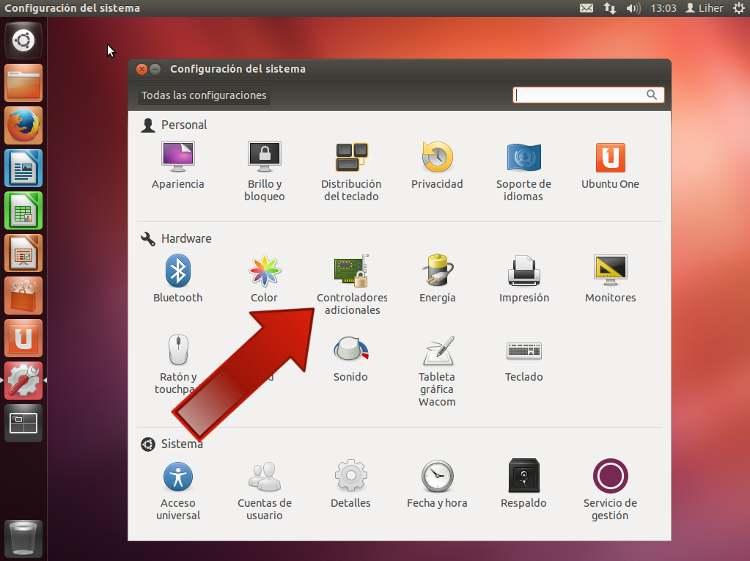The image size is (750, 561).
Task: Open Energía settings
Action: pos(437,278)
